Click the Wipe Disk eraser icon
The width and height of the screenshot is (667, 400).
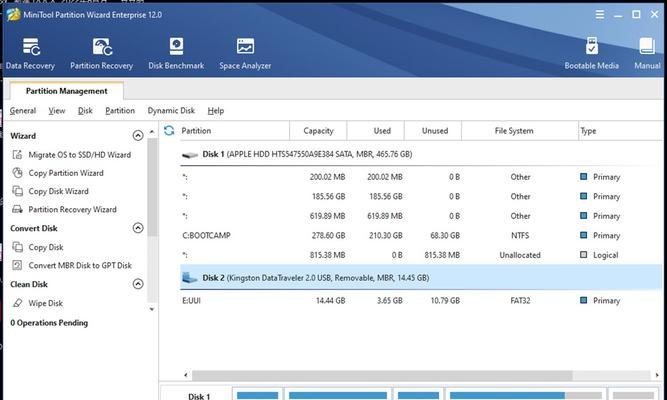tap(17, 303)
